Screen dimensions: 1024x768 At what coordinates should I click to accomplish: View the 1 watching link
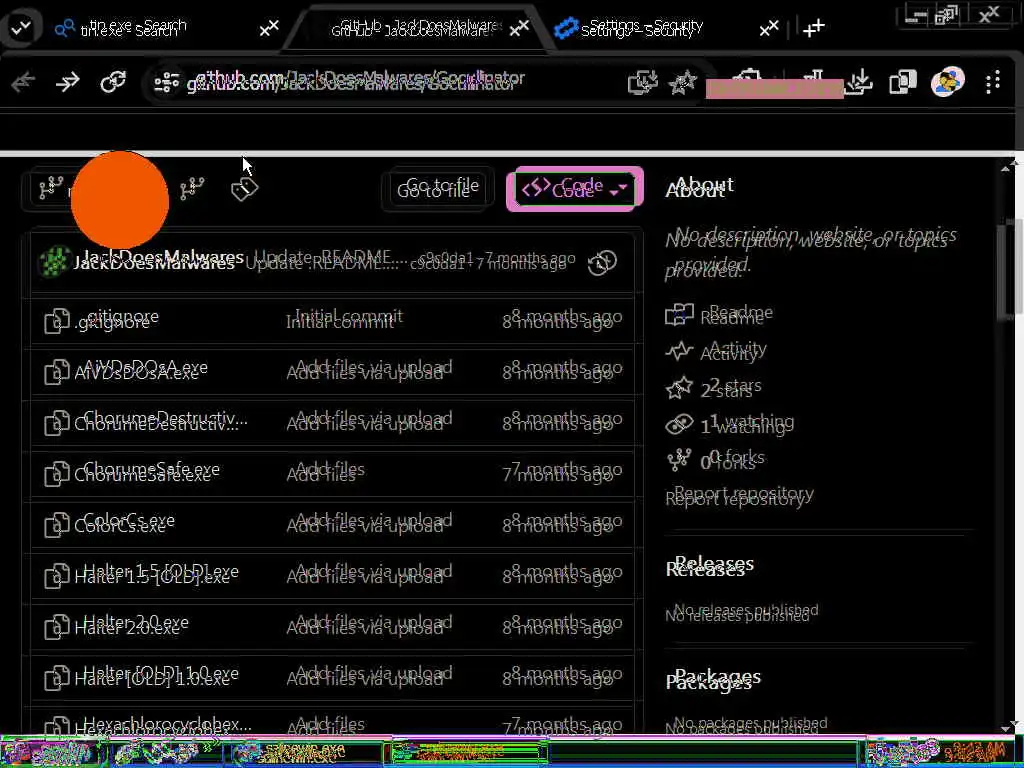coord(747,424)
